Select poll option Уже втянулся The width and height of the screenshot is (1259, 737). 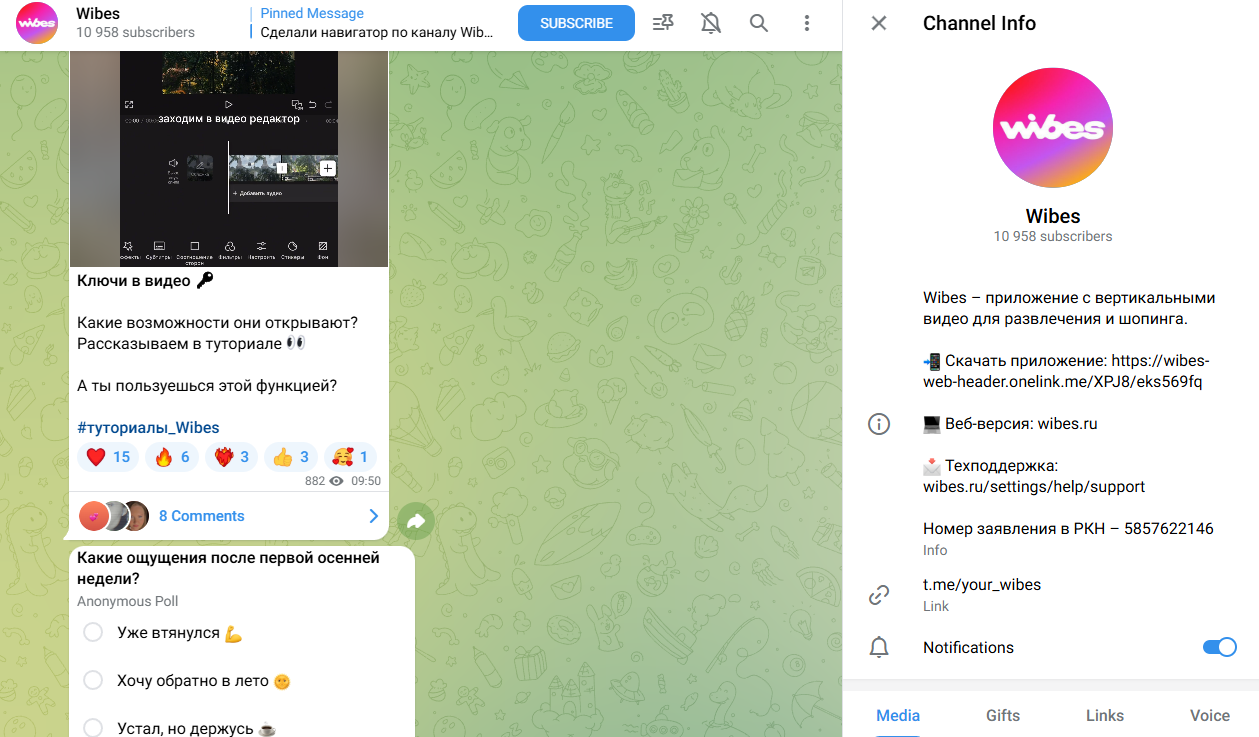(x=93, y=633)
